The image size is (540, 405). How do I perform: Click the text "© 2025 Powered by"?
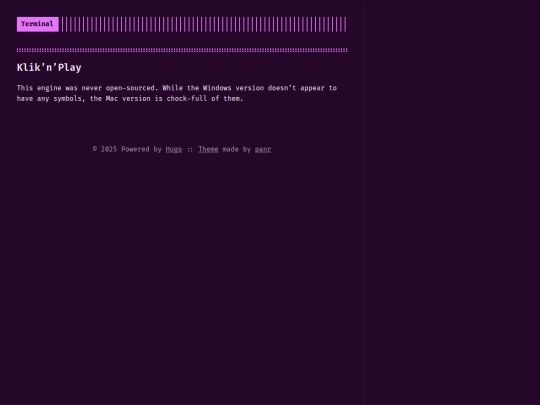pyautogui.click(x=127, y=149)
